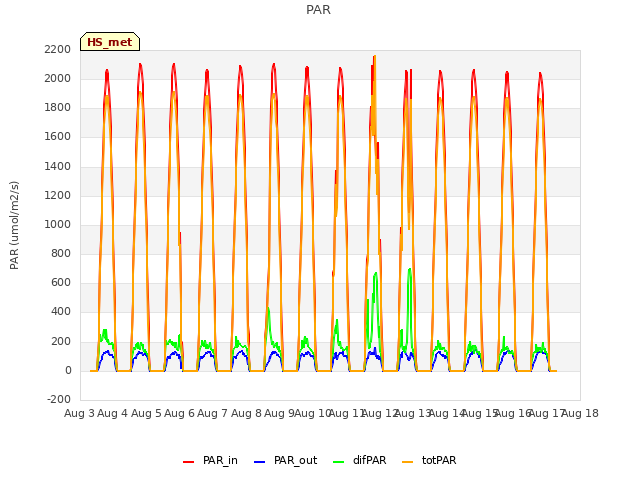
Task: Click the green difPAR peak near 430 on Aug 8
Action: click(x=268, y=308)
